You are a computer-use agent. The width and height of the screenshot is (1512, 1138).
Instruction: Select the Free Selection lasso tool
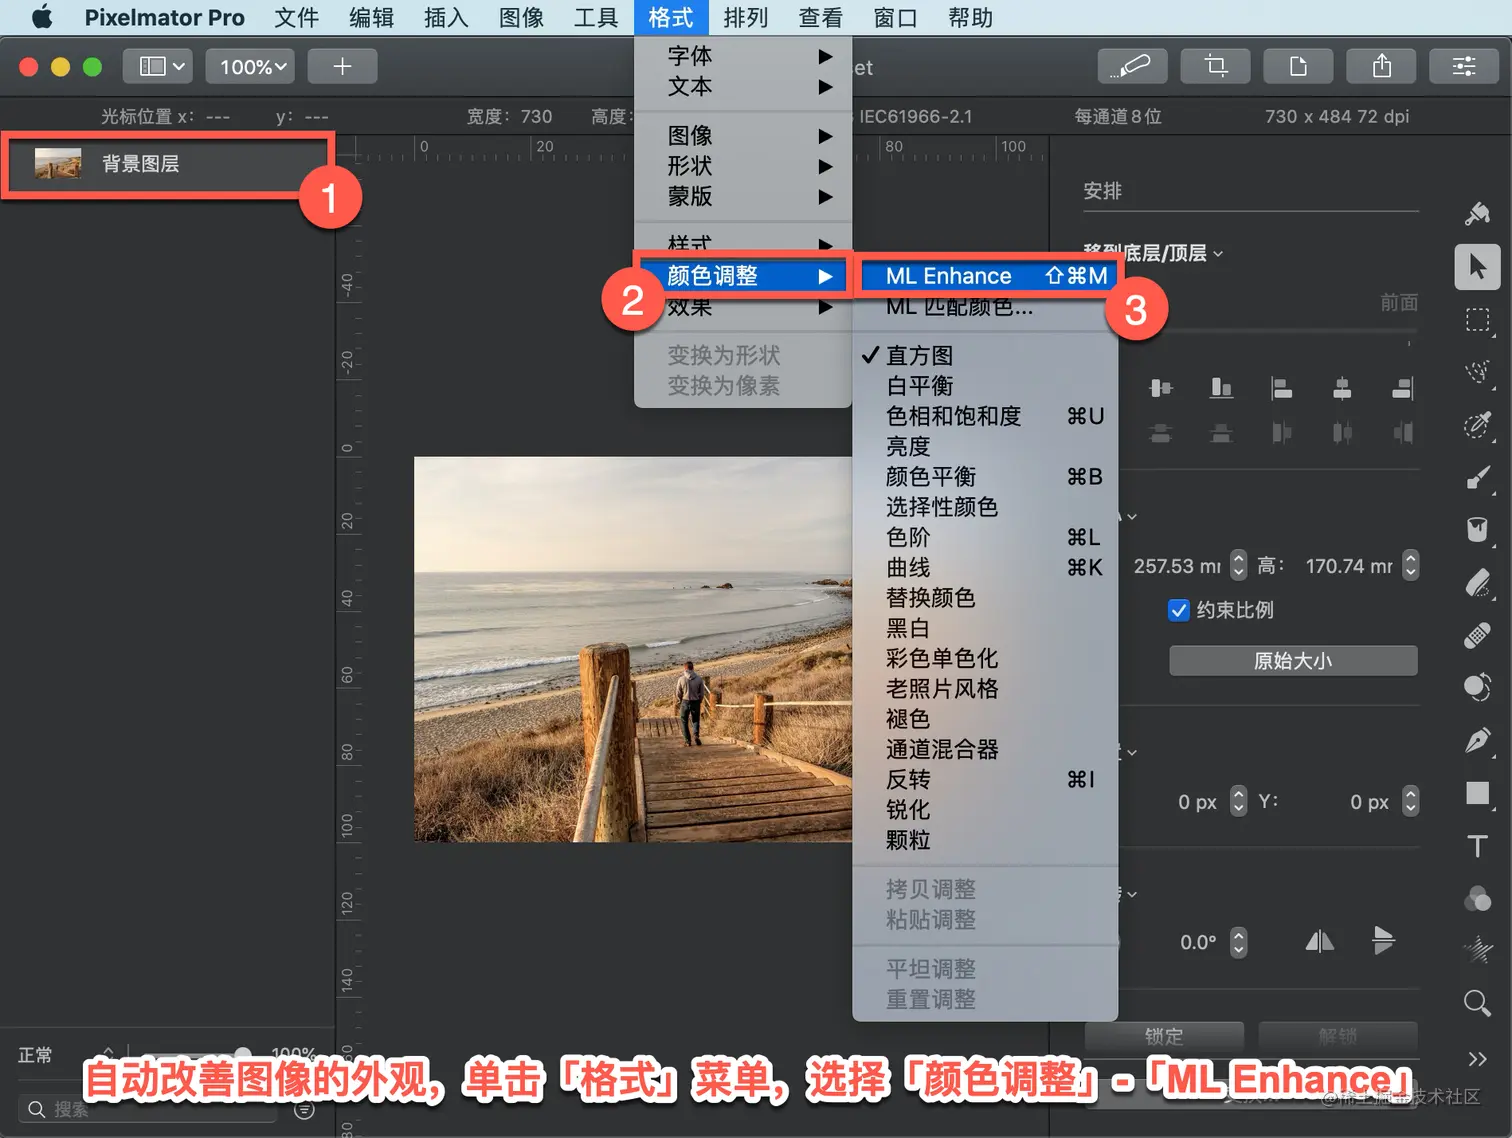(x=1477, y=372)
